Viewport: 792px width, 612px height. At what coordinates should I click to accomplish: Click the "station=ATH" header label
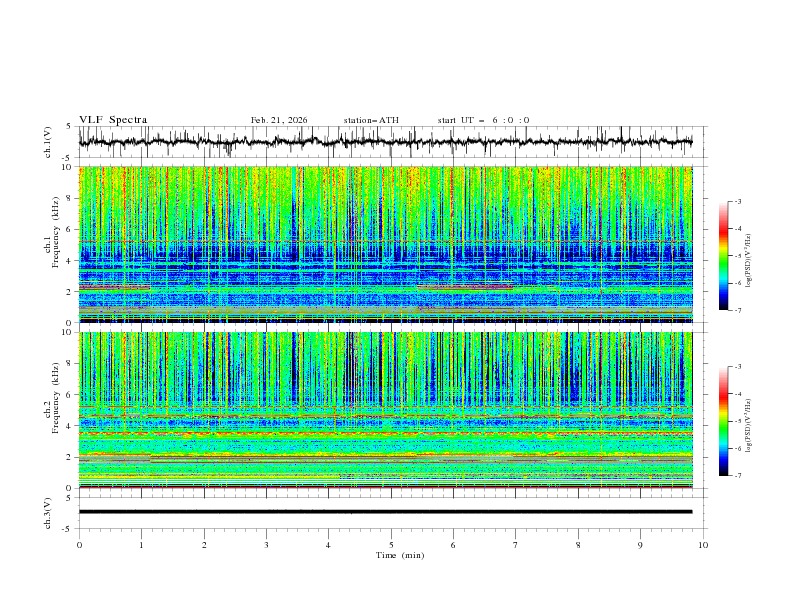[371, 120]
